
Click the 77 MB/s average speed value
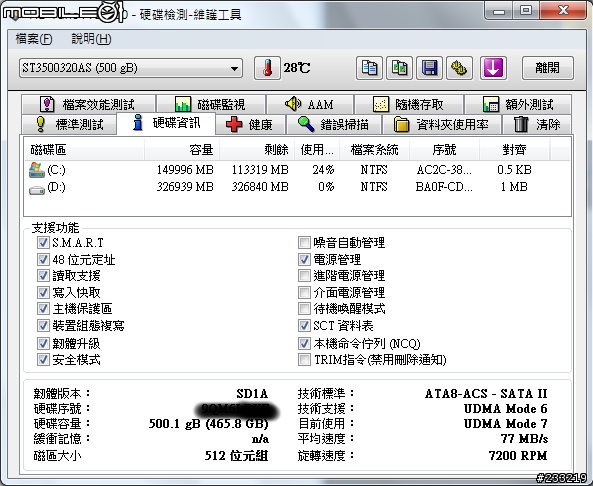point(524,439)
